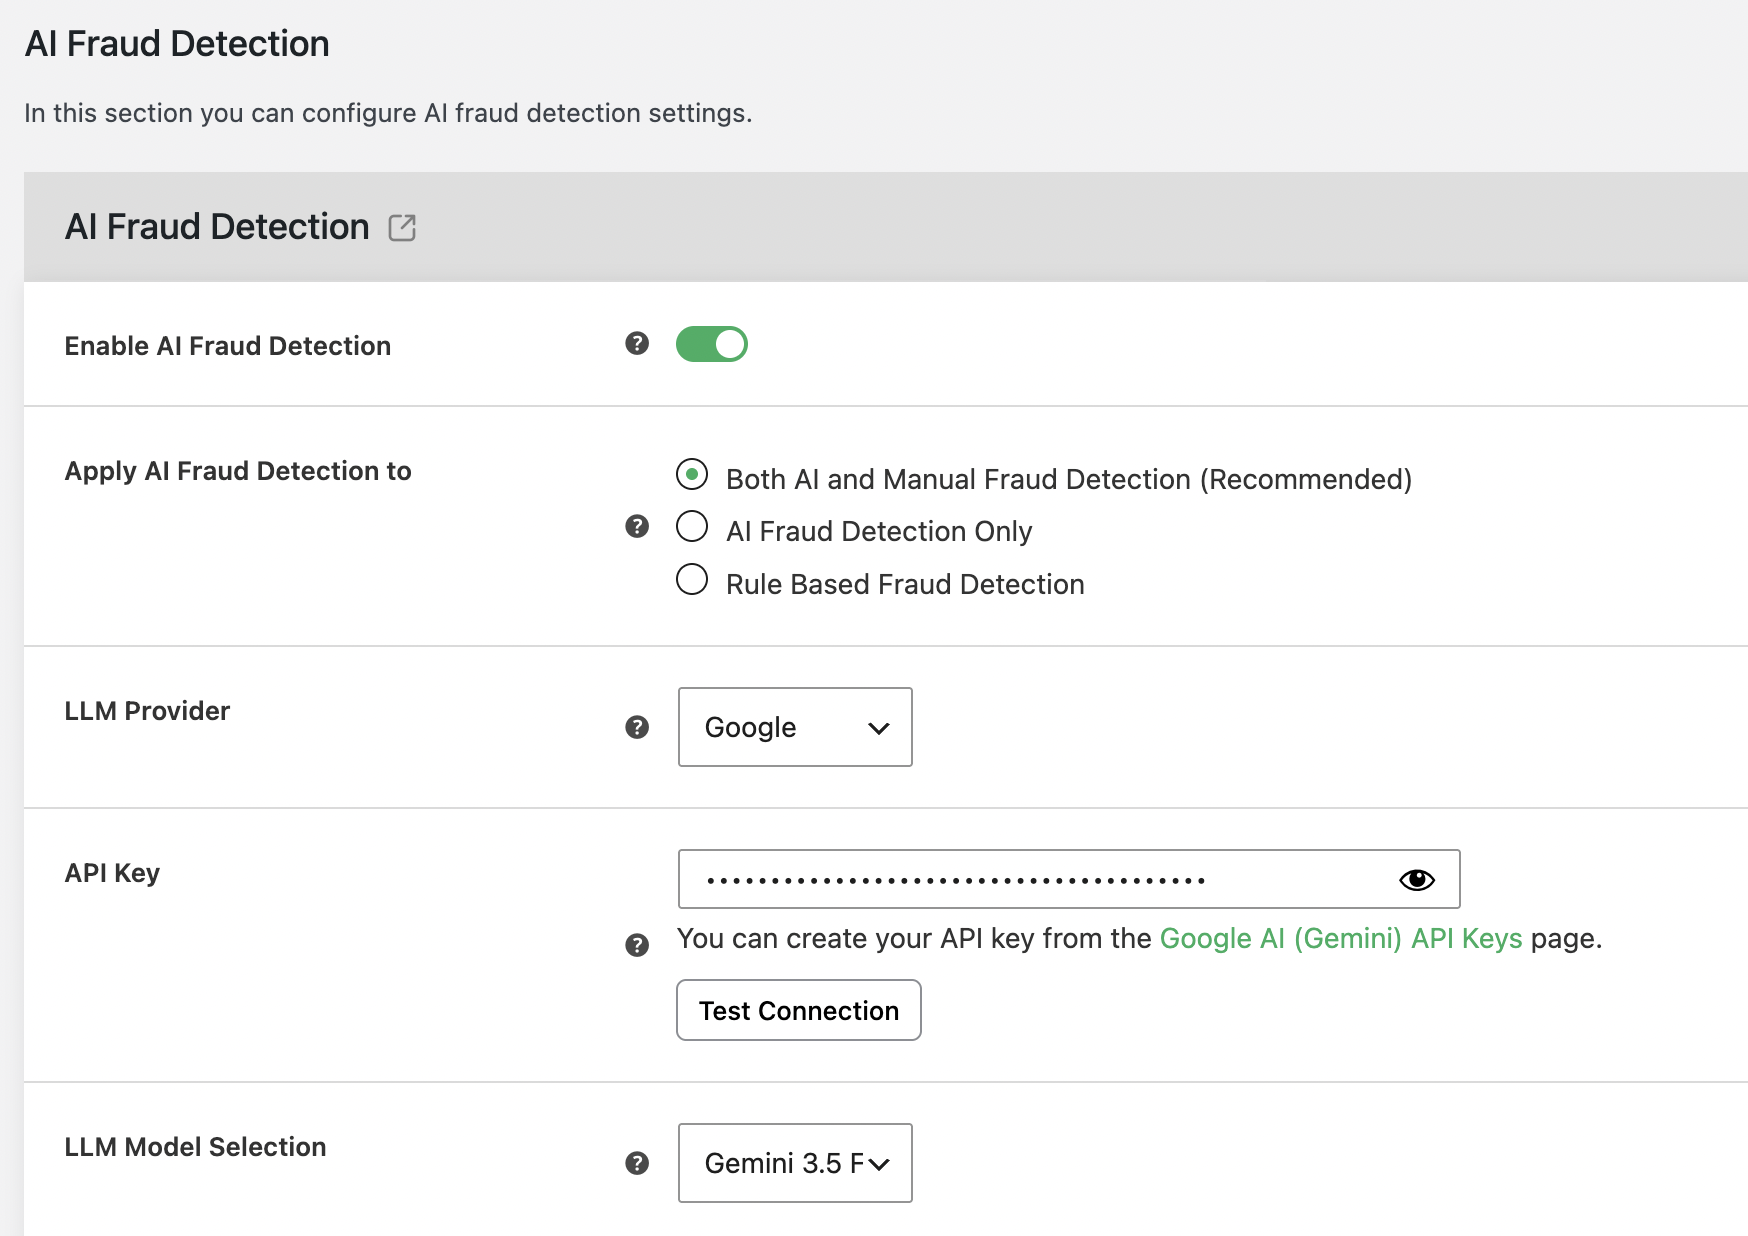Click help icon beside Apply AI Fraud Detection to
Image resolution: width=1748 pixels, height=1236 pixels.
pyautogui.click(x=637, y=527)
